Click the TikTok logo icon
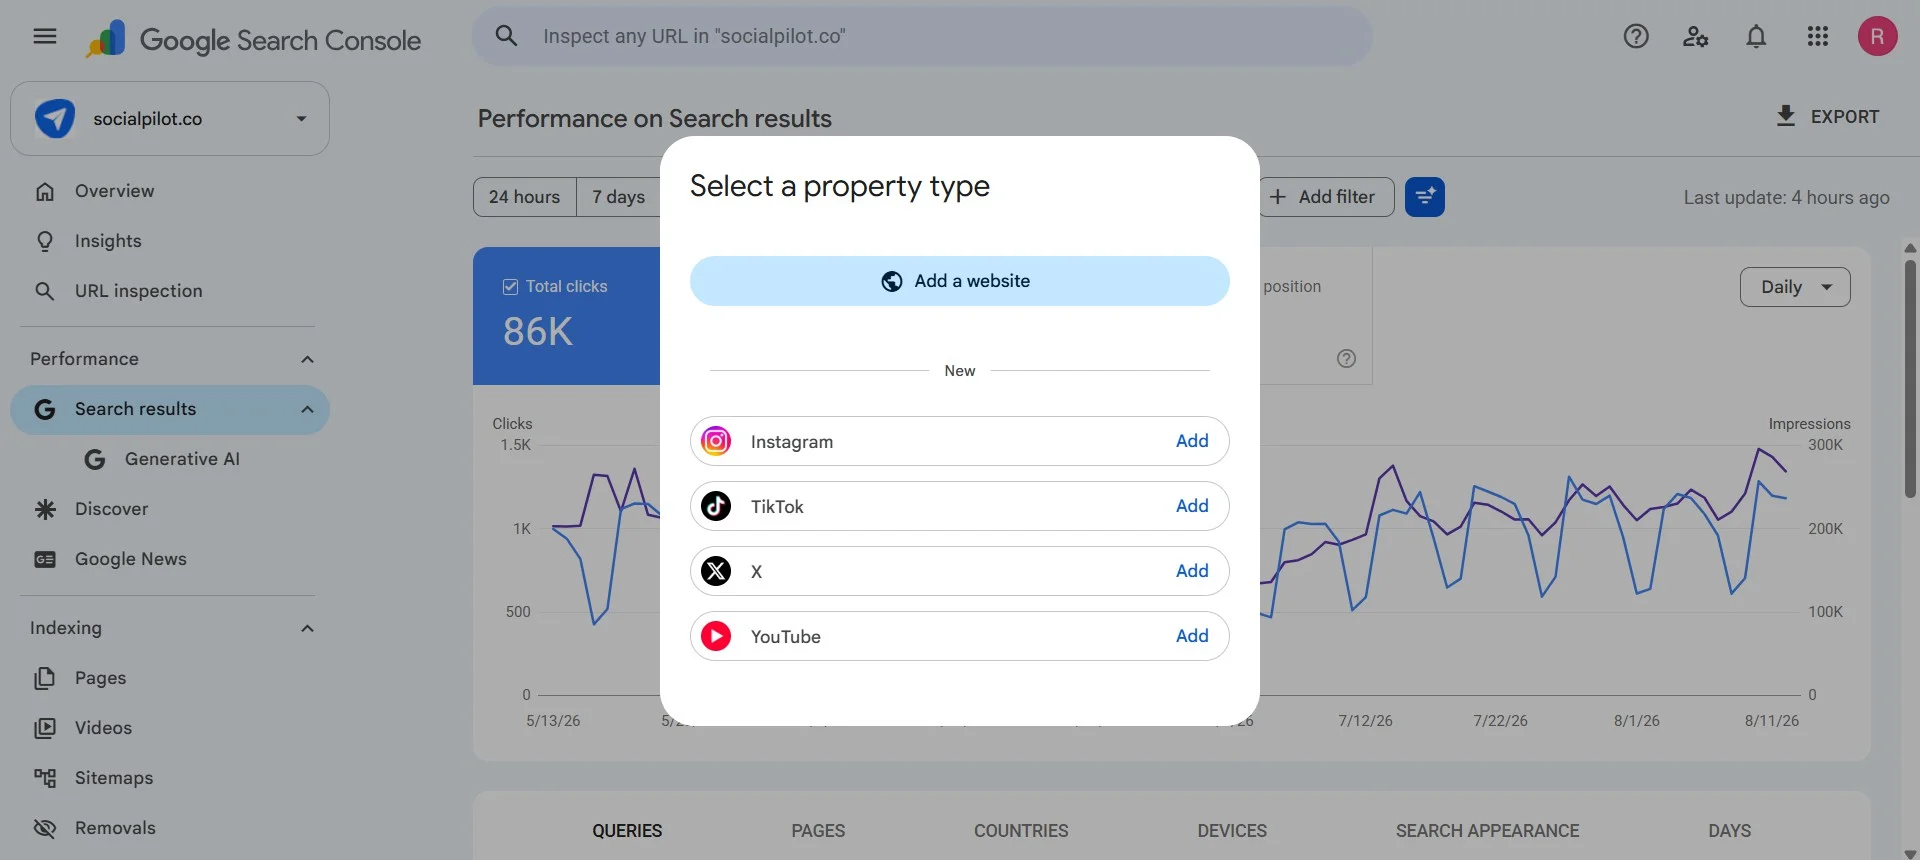 (x=716, y=506)
